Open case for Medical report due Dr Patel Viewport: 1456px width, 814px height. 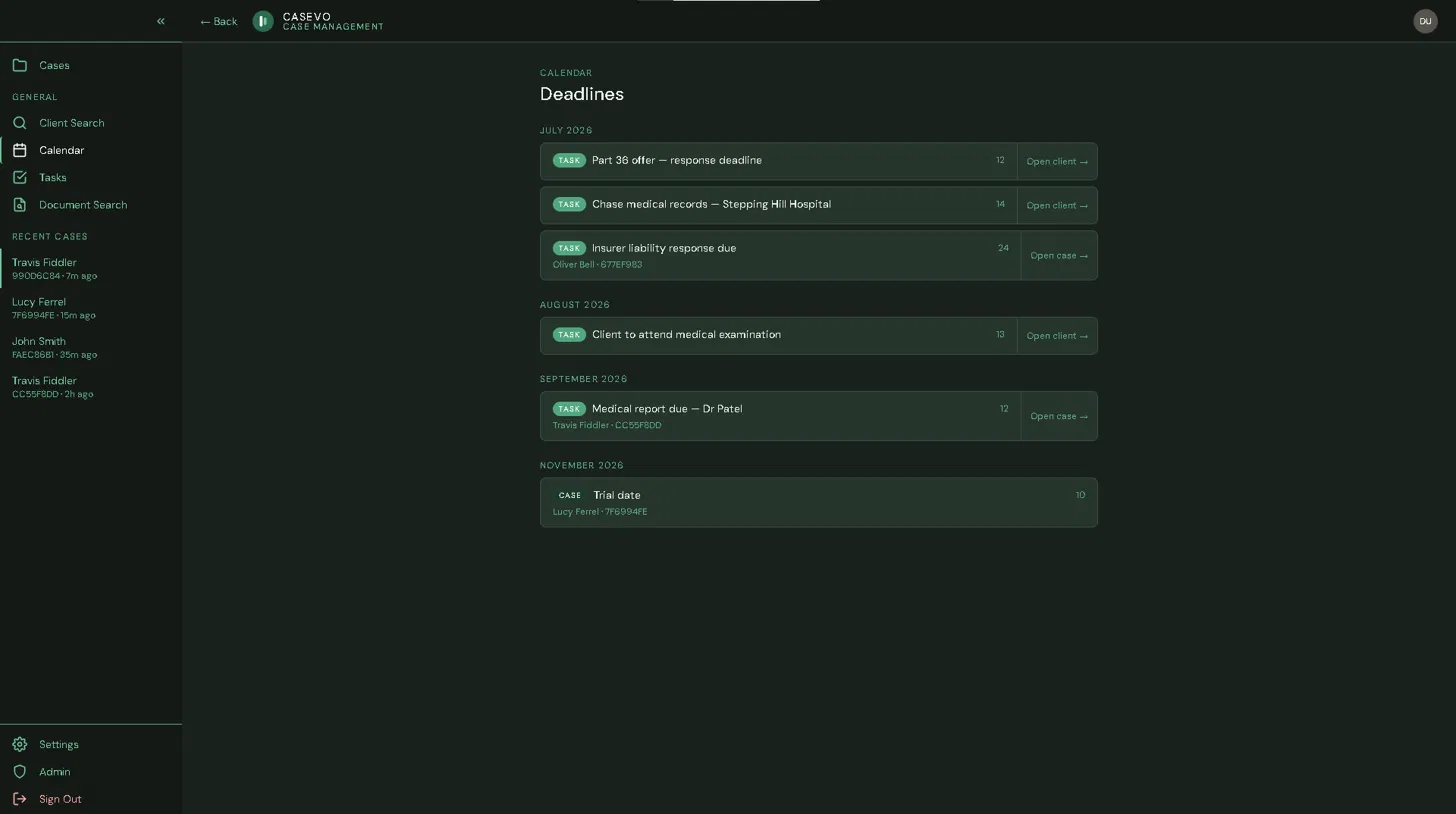click(1059, 416)
